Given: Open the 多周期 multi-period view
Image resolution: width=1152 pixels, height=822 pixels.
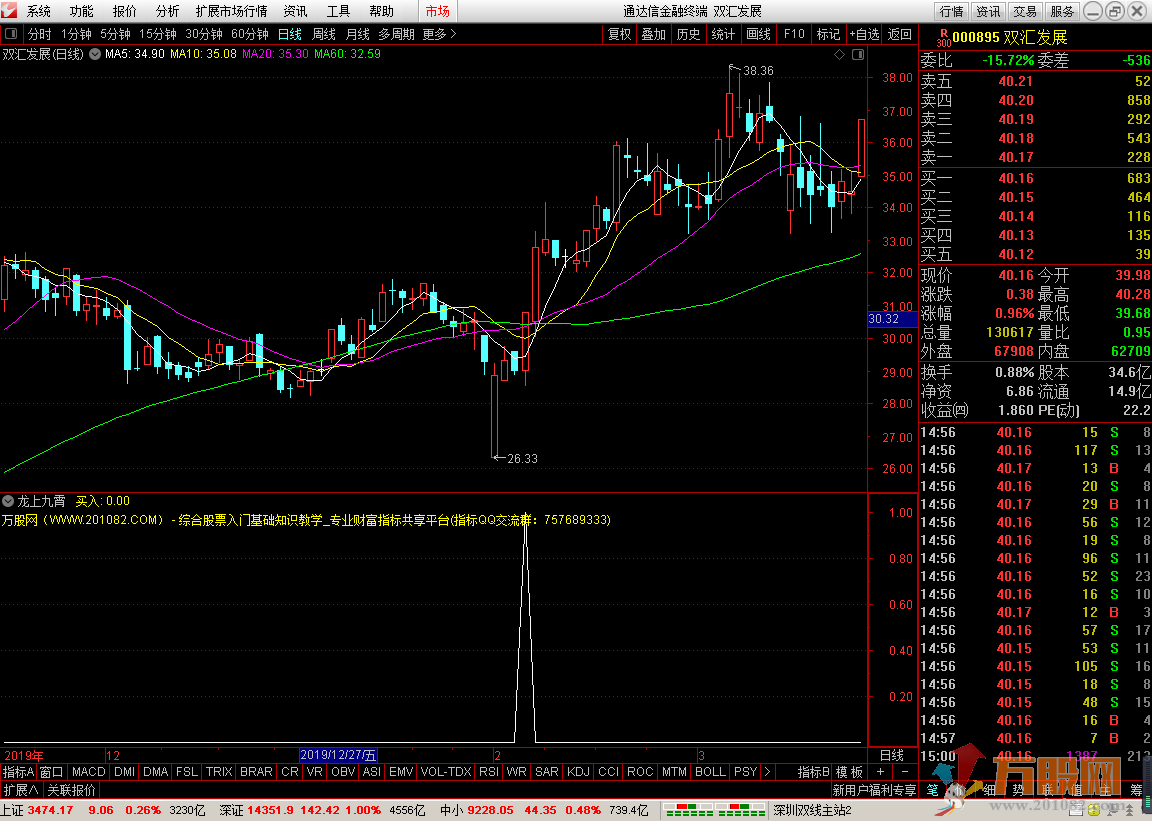Looking at the screenshot, I should [x=397, y=34].
